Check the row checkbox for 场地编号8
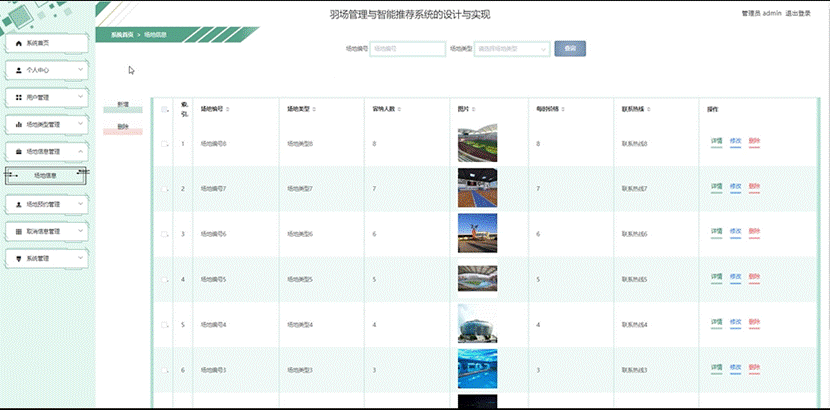 (165, 144)
